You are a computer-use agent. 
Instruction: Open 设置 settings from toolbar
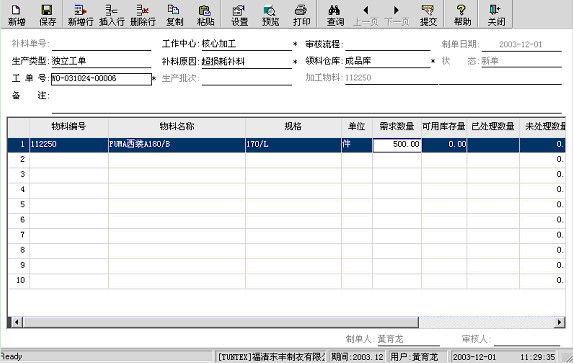(240, 15)
